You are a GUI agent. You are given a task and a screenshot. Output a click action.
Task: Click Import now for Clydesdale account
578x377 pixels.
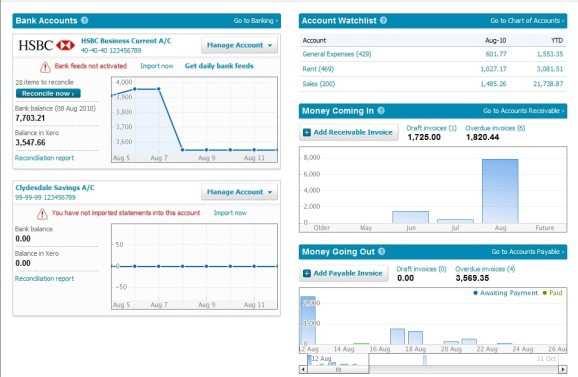coord(230,213)
